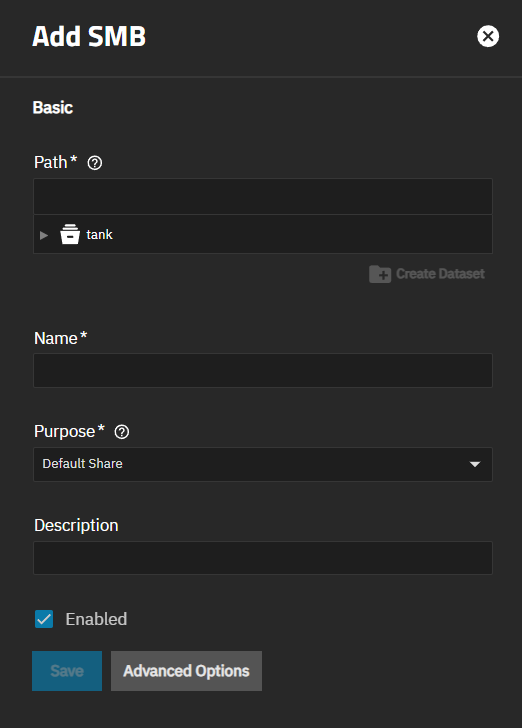Open the Purpose help tooltip icon
Image resolution: width=522 pixels, height=728 pixels.
122,432
